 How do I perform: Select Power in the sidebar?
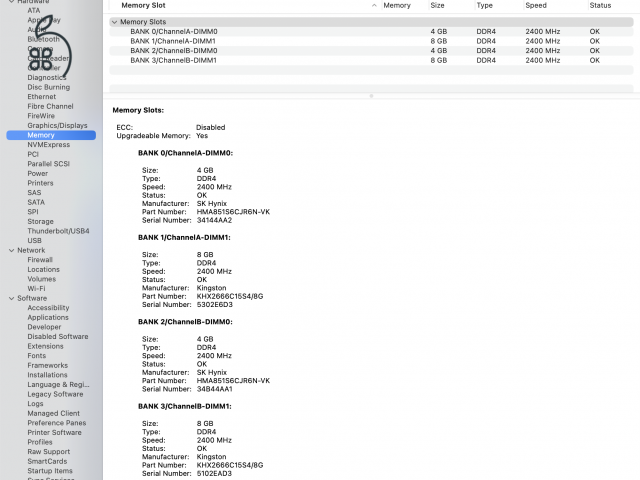pyautogui.click(x=38, y=173)
